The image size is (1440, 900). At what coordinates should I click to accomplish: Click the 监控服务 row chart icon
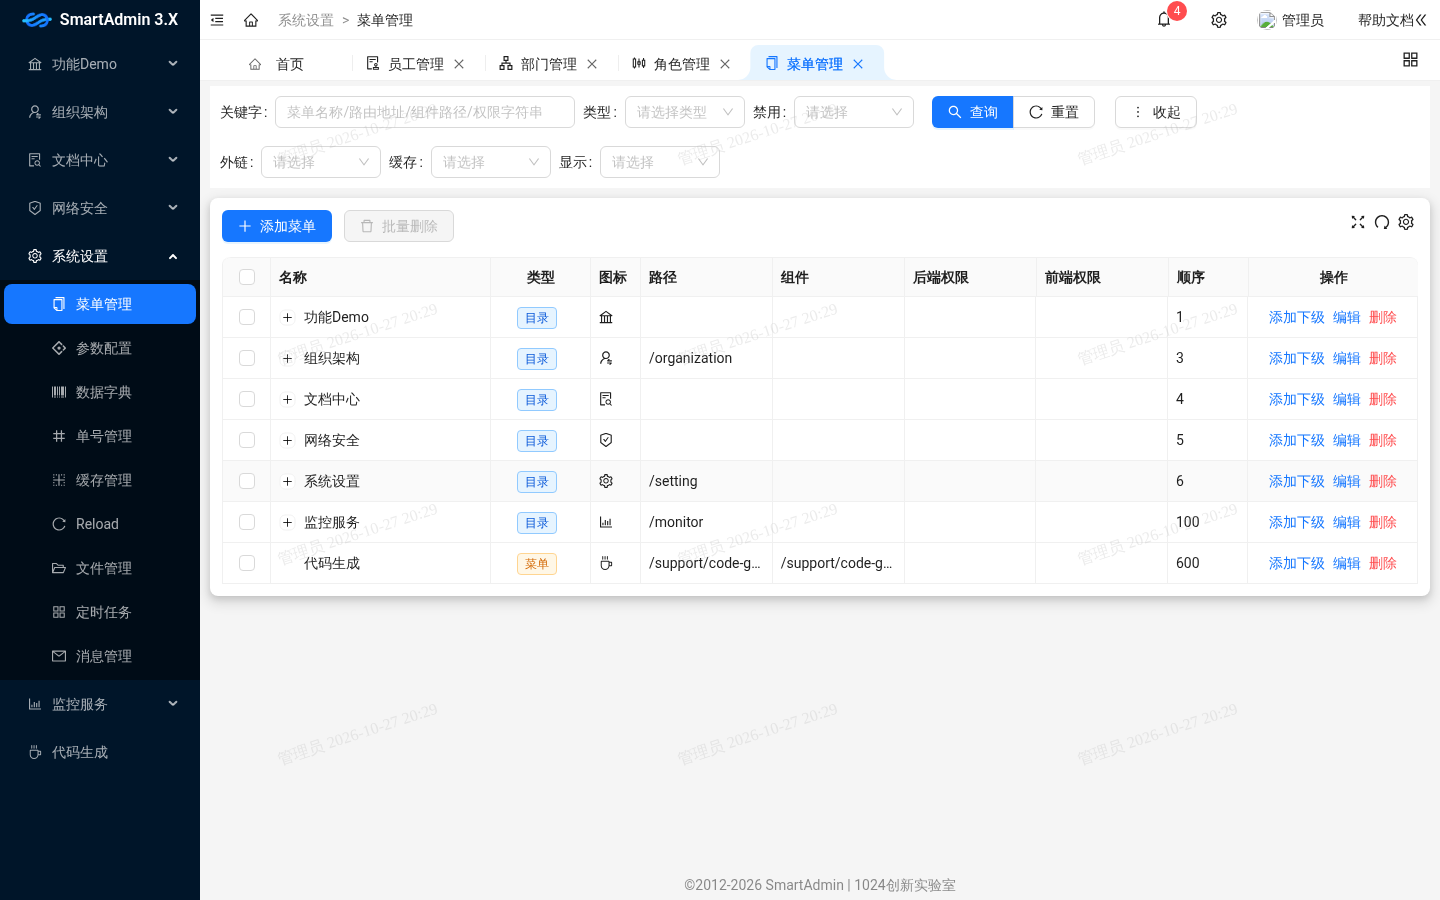coord(606,522)
